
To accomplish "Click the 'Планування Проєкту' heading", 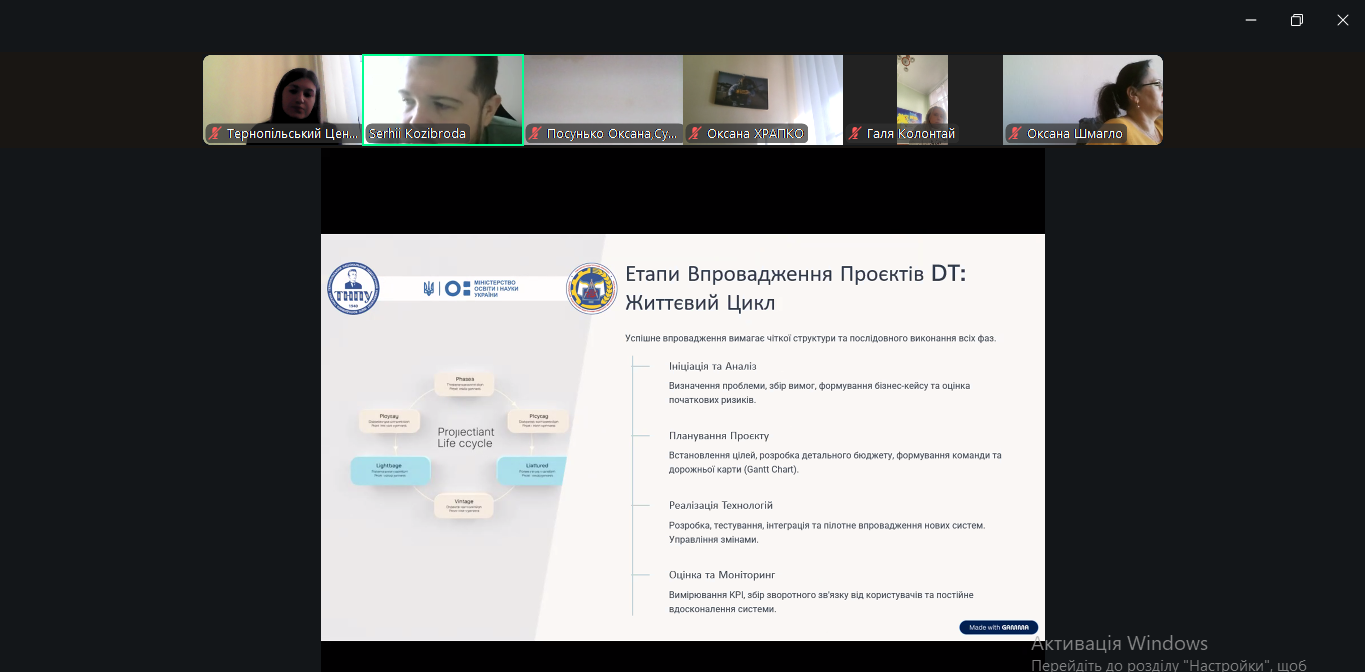I will (718, 436).
